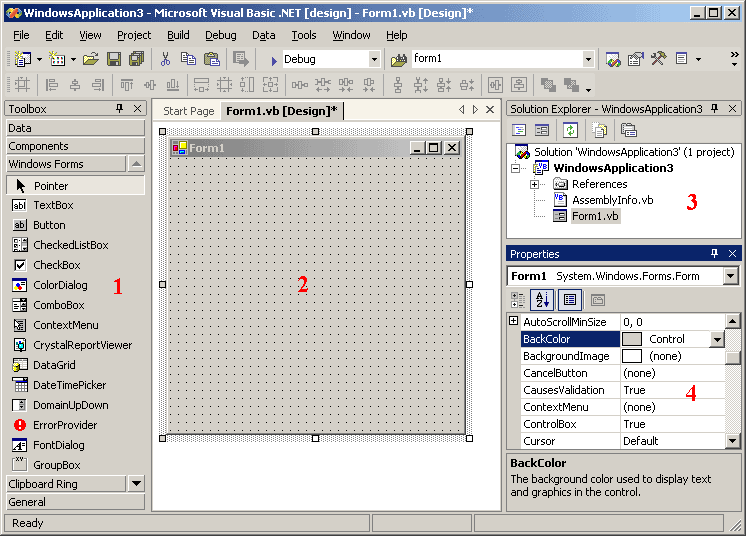The height and width of the screenshot is (536, 746).
Task: Open the Properties object selector dropdown
Action: click(x=730, y=276)
